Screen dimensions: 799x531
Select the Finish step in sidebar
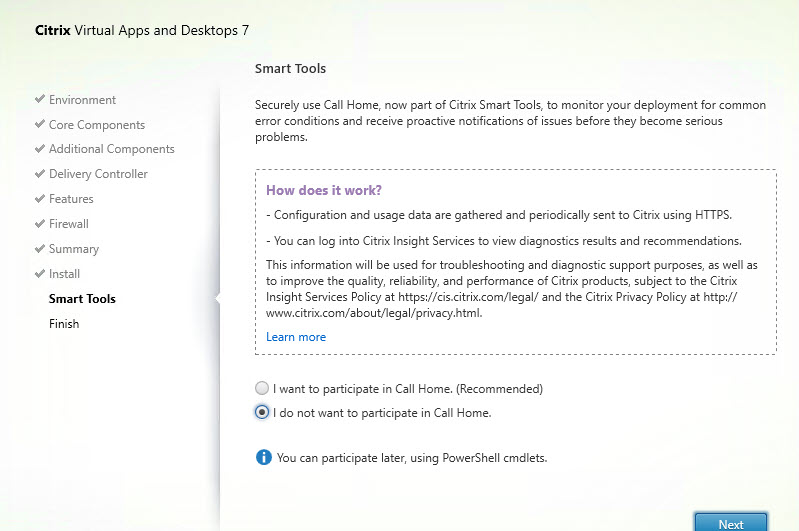(x=64, y=324)
